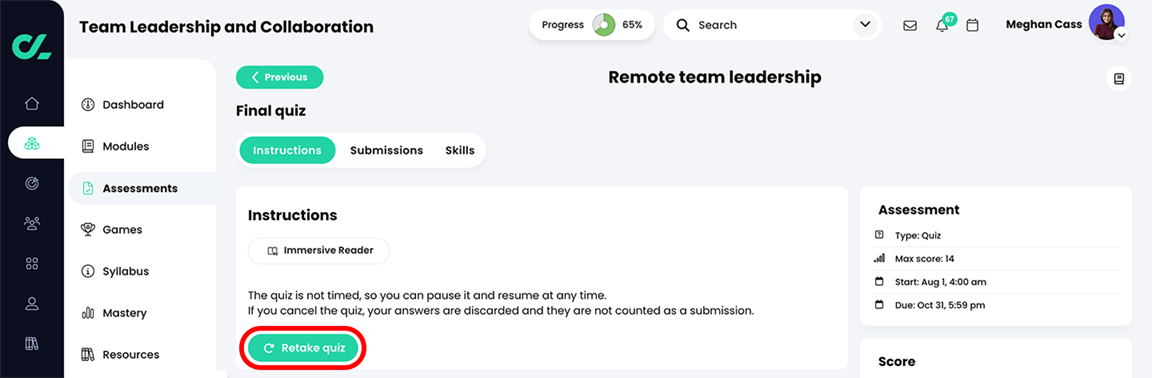
Task: Go to Home via house icon
Action: point(32,103)
